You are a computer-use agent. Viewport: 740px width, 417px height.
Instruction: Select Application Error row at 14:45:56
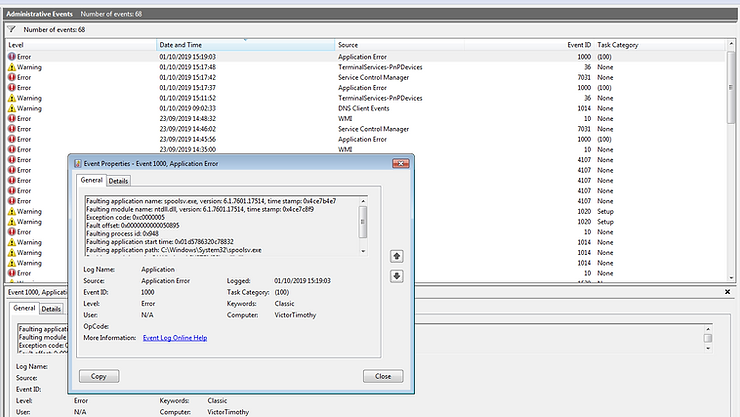click(x=366, y=139)
